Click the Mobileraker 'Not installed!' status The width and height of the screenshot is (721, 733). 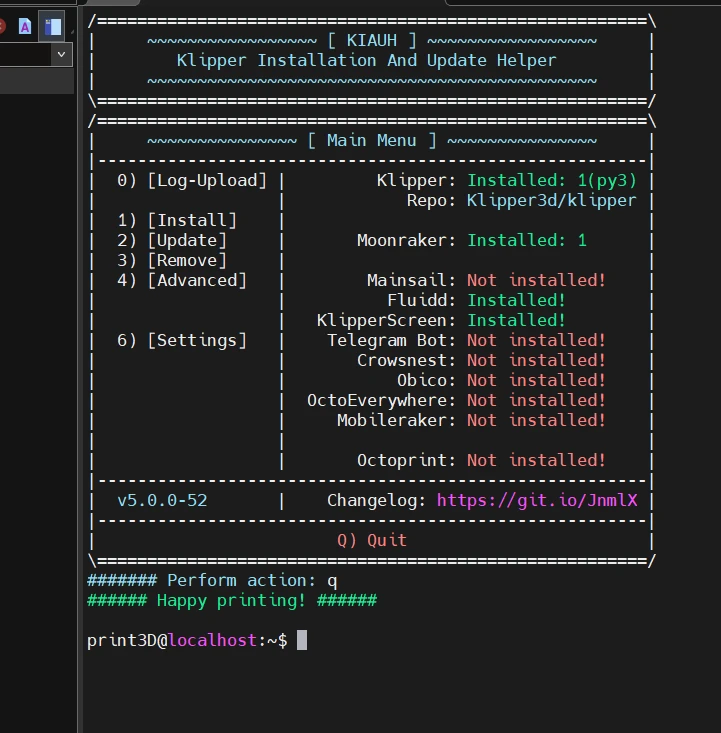click(x=536, y=421)
